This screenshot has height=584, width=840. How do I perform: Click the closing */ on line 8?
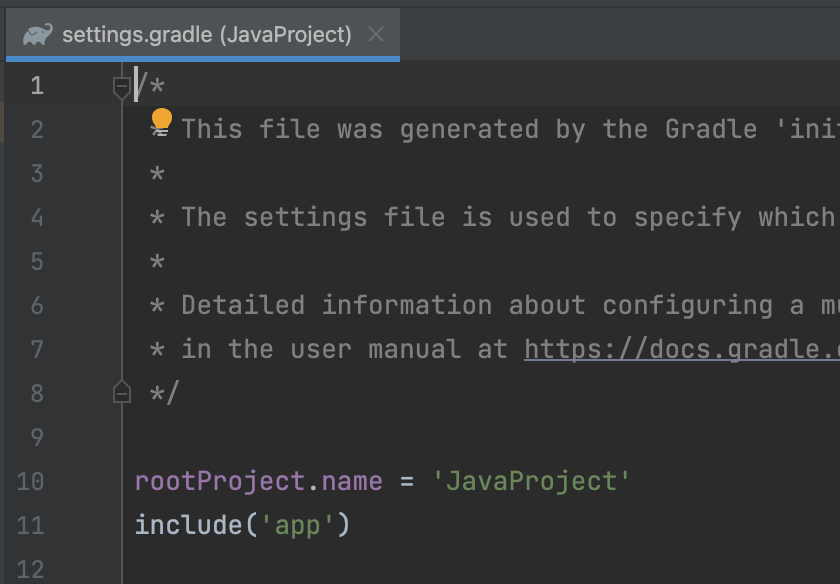[x=163, y=393]
